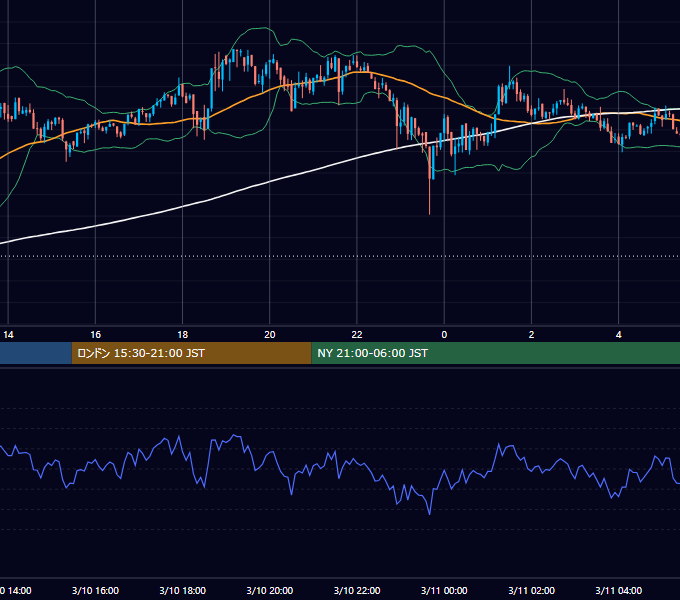
Task: Click the ロンドン 15:30-21:00 JST session bar
Action: click(191, 353)
